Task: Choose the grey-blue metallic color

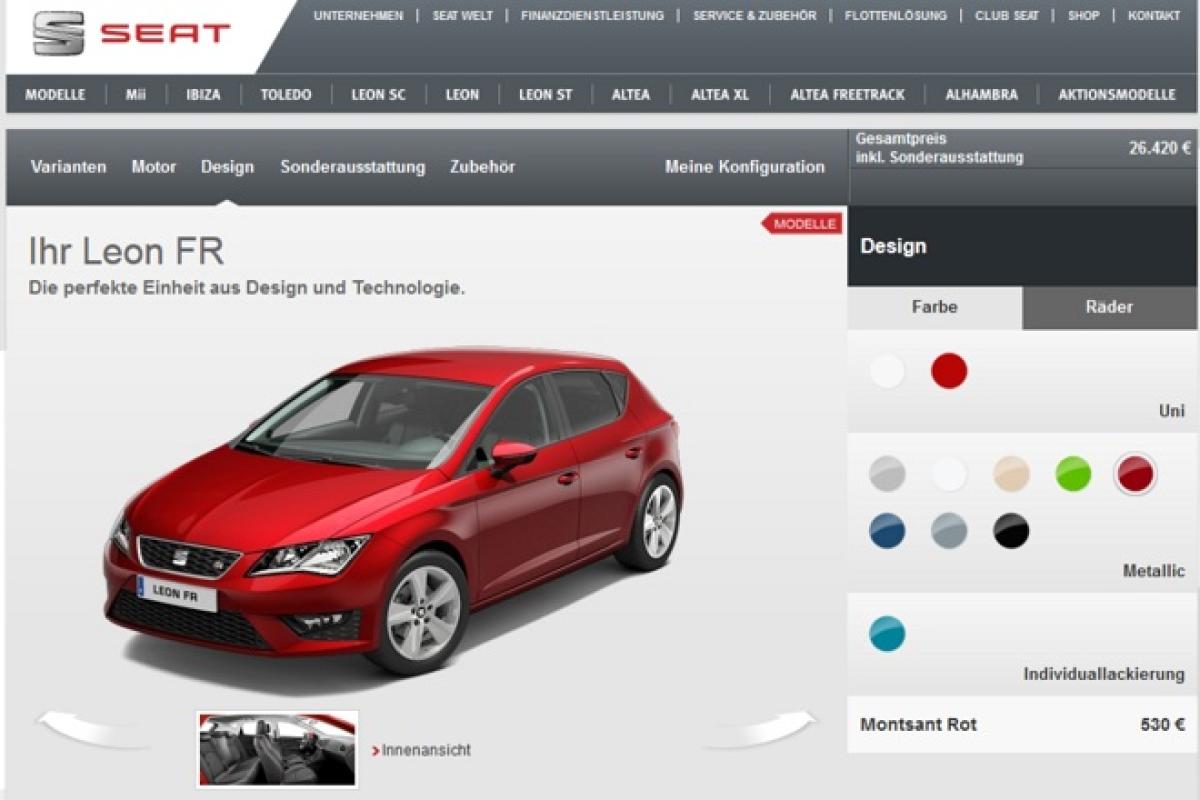Action: [949, 530]
